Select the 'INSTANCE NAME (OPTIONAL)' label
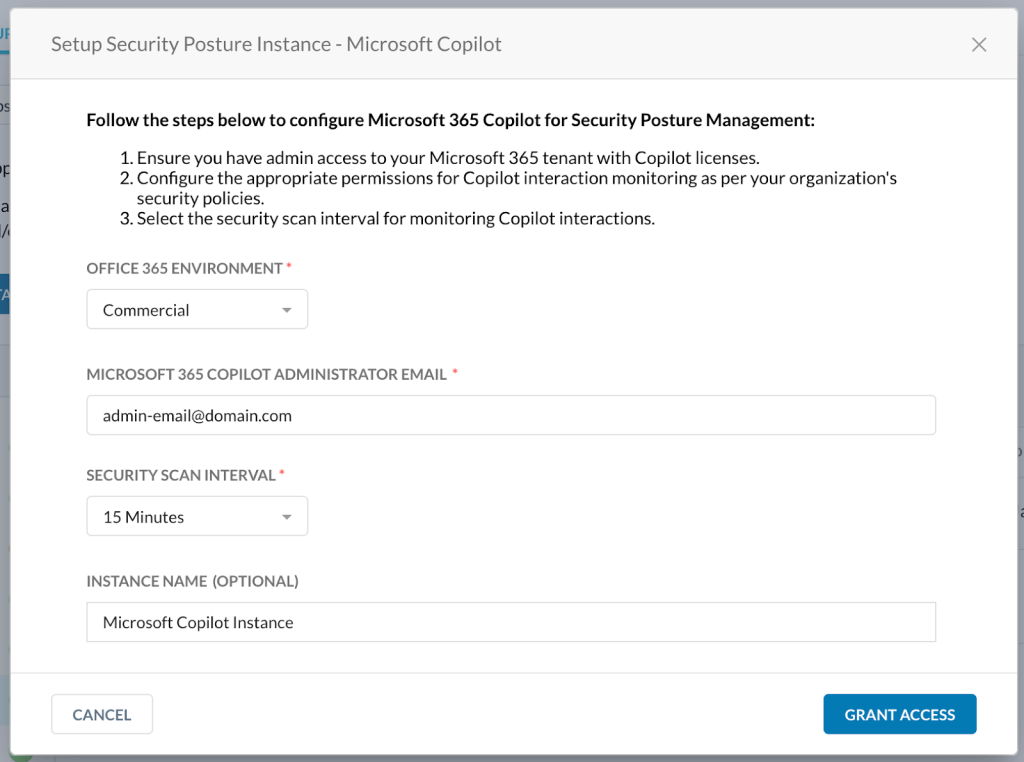Image resolution: width=1024 pixels, height=762 pixels. (x=192, y=581)
